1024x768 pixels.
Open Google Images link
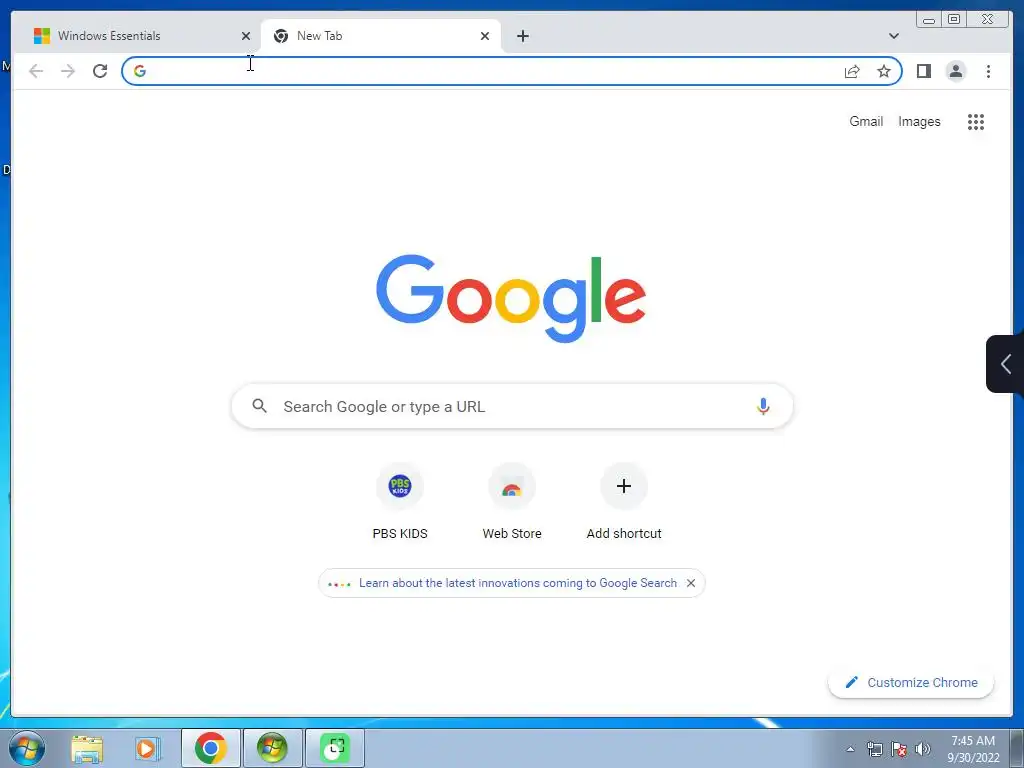[x=919, y=121]
